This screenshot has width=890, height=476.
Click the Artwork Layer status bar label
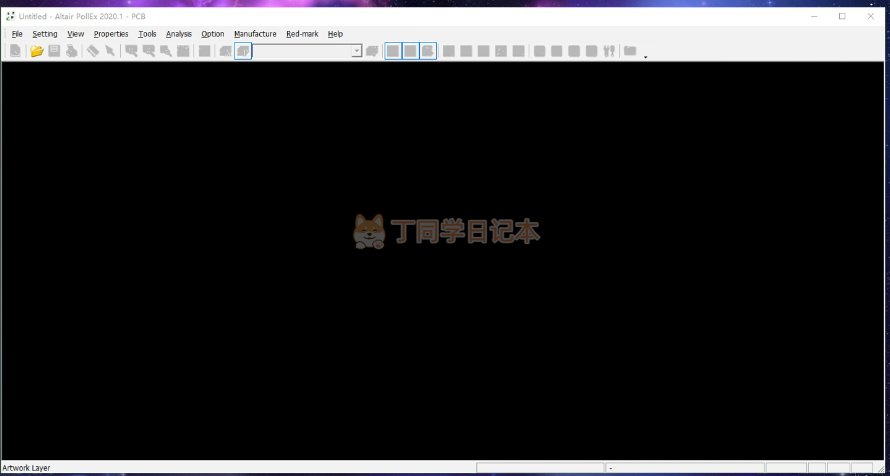tap(27, 468)
